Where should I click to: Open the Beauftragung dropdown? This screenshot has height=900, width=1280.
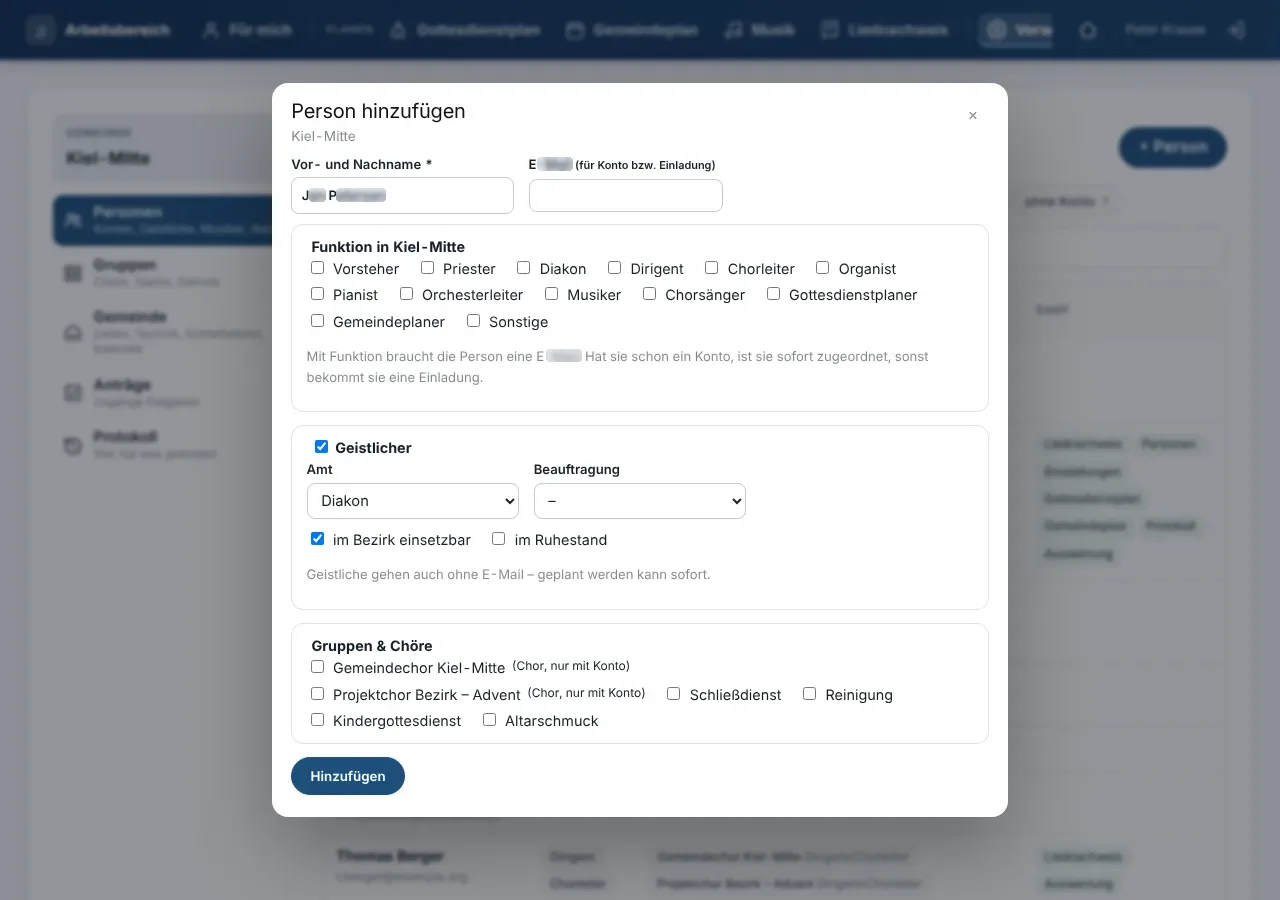click(640, 501)
